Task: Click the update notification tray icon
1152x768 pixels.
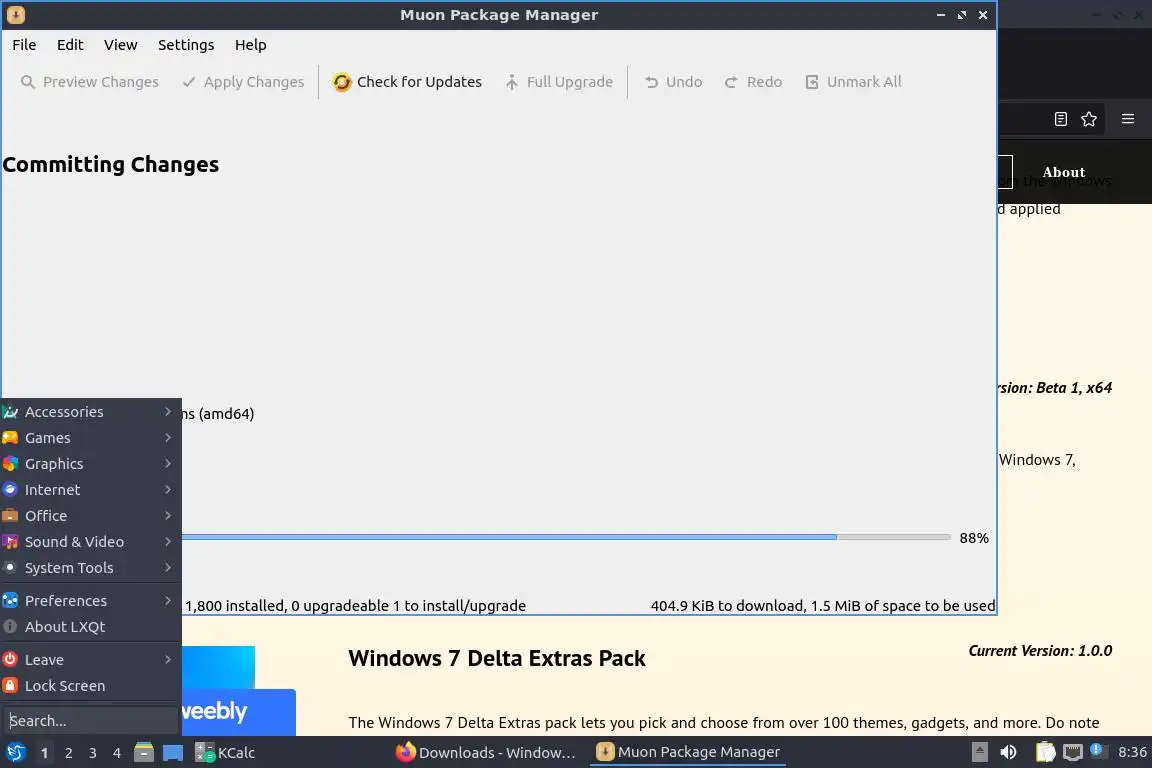Action: coord(1097,751)
